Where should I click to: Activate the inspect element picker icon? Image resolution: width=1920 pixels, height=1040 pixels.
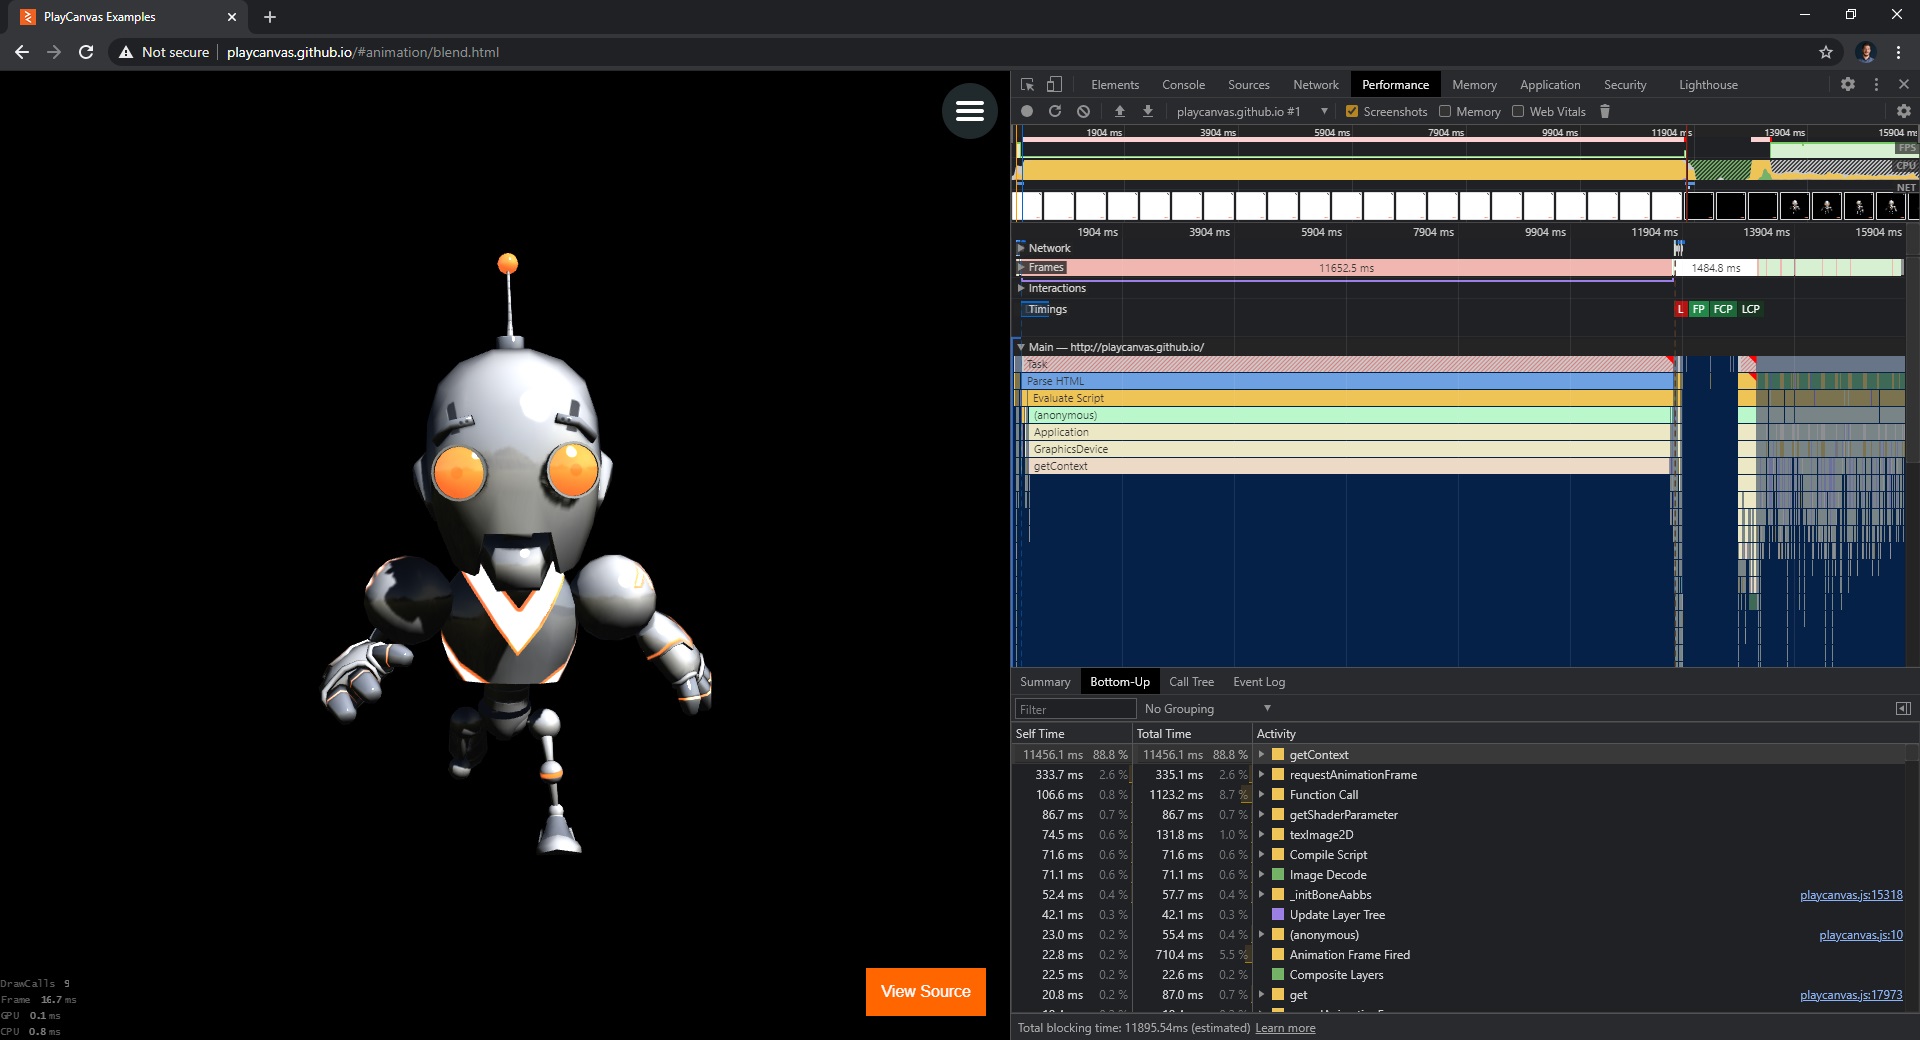click(1027, 85)
